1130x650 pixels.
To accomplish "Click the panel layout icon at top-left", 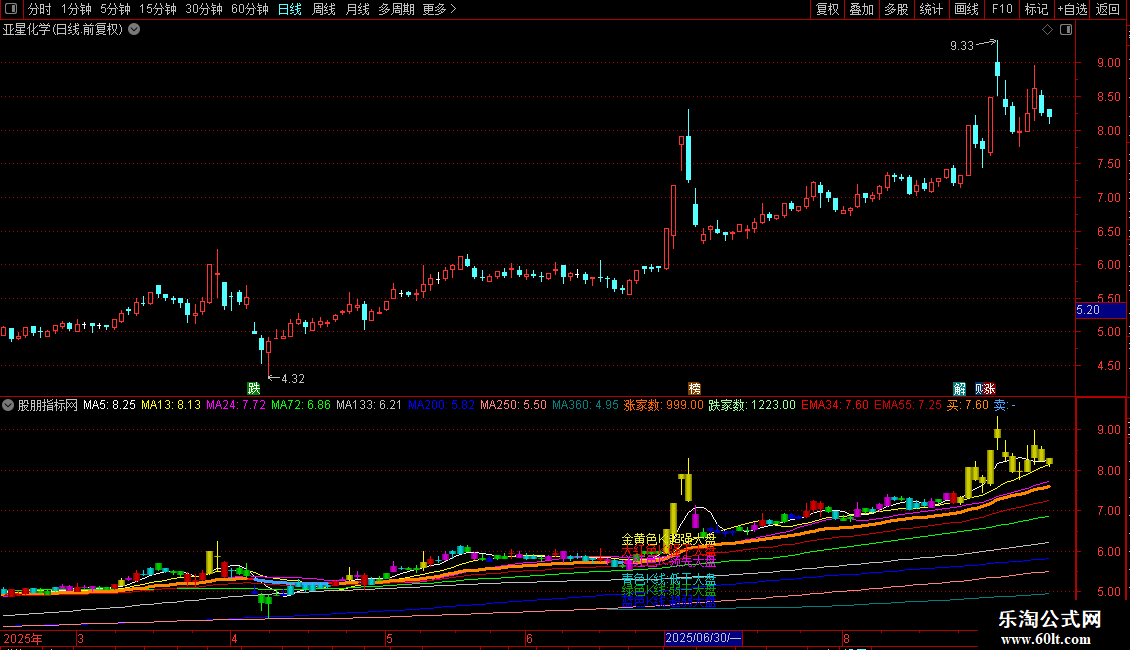I will 11,9.
